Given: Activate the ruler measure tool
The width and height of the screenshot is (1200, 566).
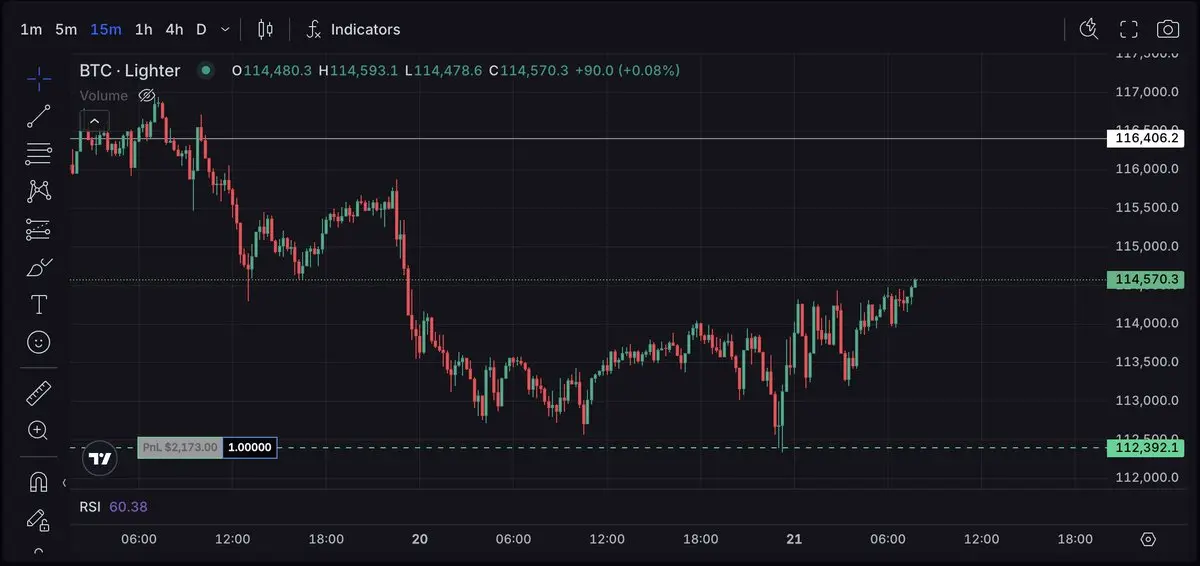Looking at the screenshot, I should [x=39, y=393].
